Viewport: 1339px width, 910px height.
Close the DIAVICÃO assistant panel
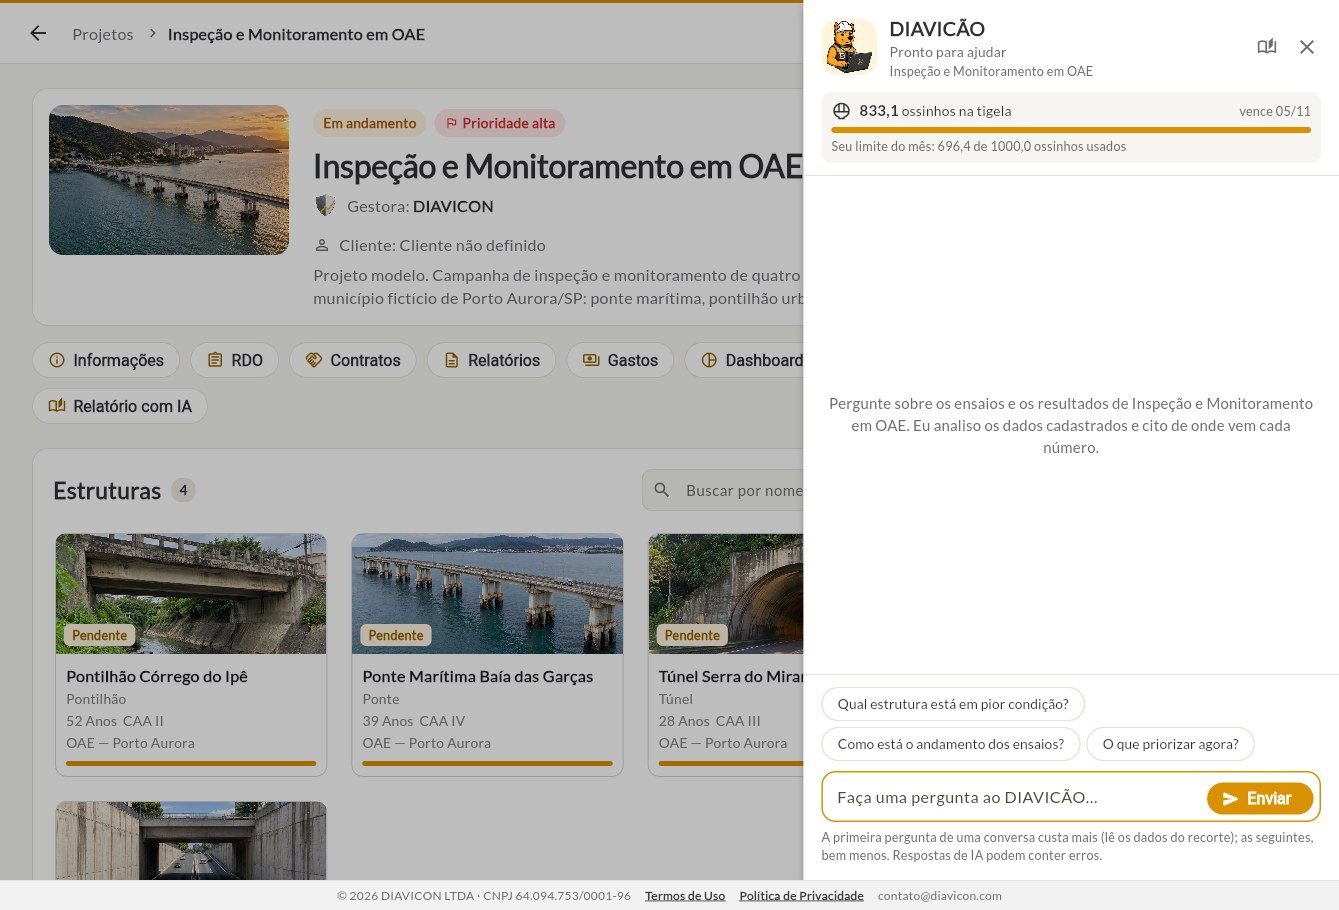[1307, 47]
